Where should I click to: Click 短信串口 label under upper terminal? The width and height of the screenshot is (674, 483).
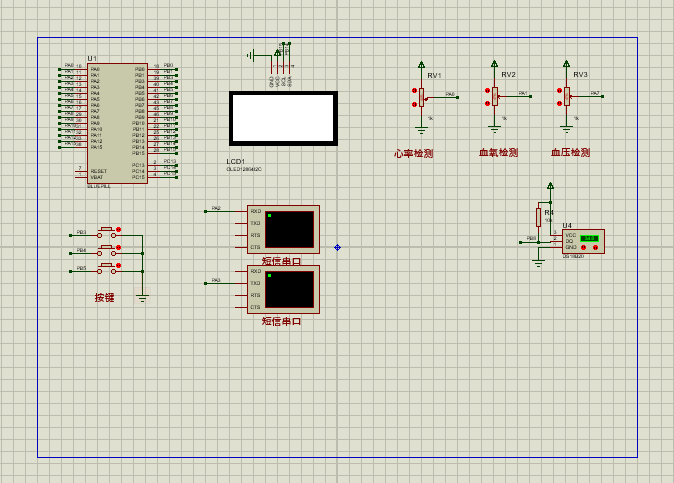[x=282, y=261]
